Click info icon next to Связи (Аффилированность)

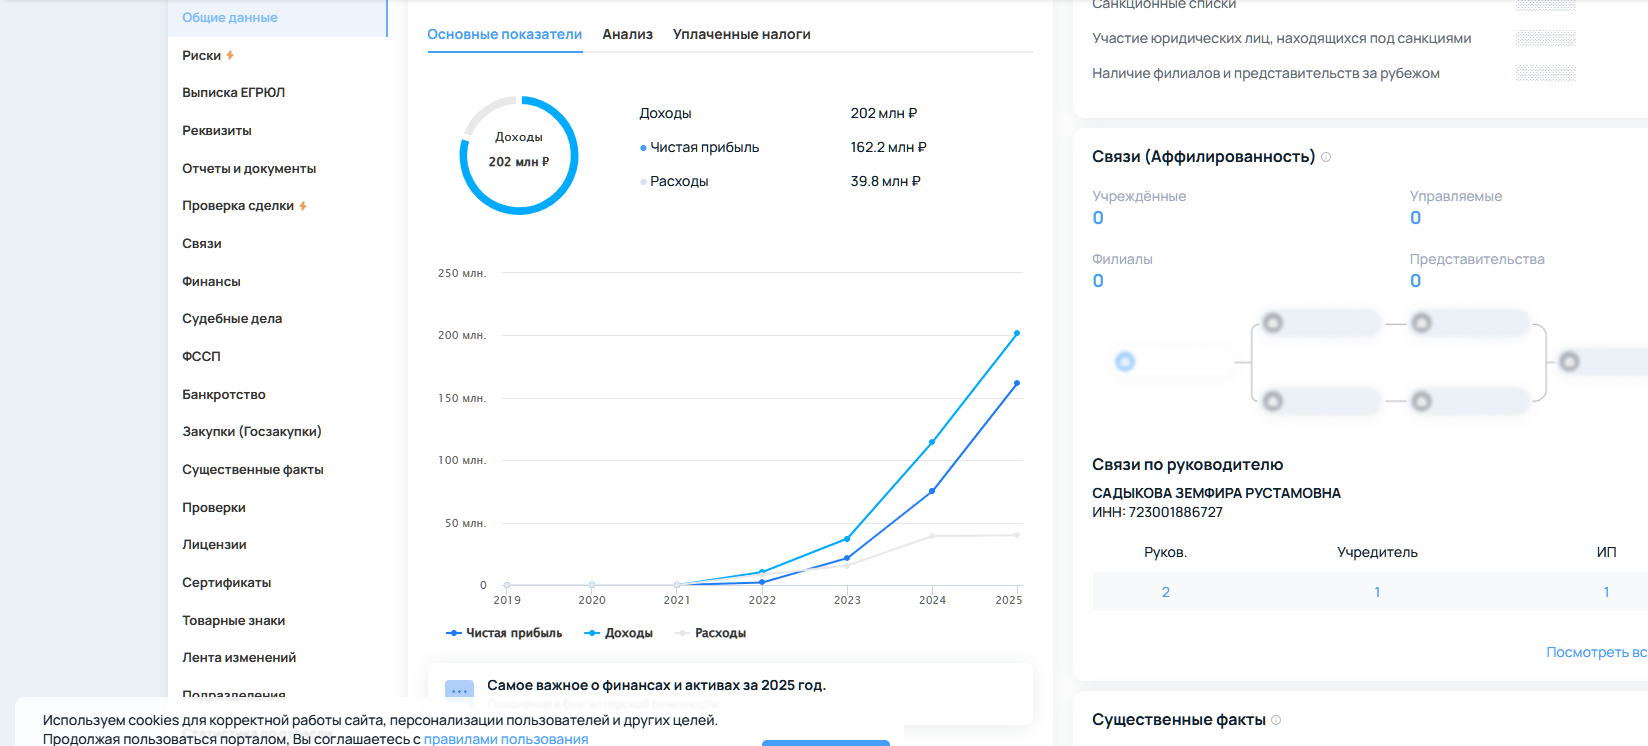(x=1326, y=157)
